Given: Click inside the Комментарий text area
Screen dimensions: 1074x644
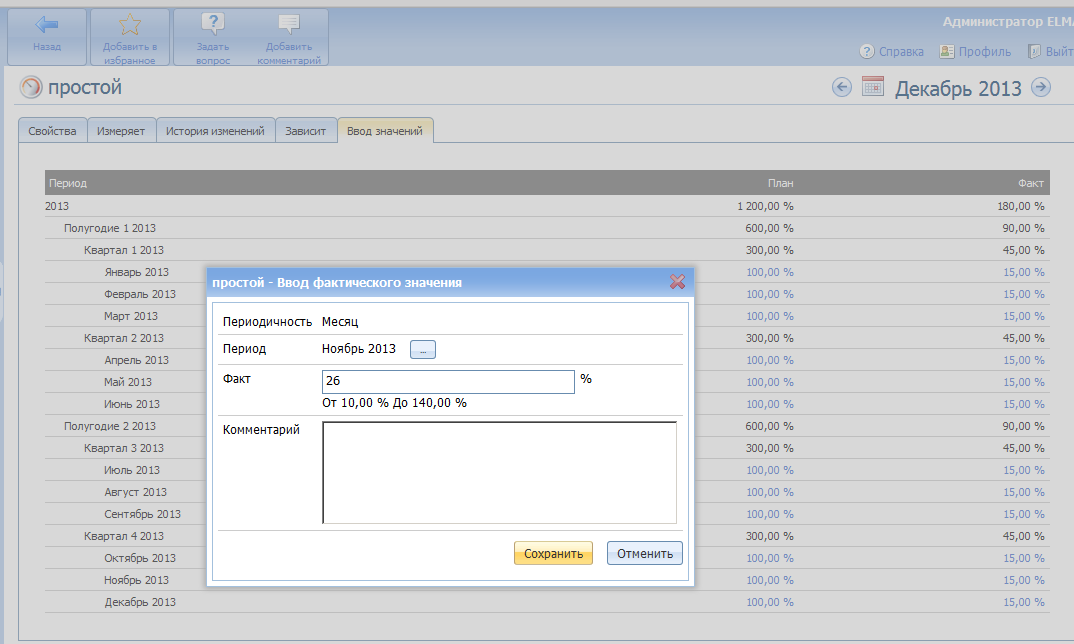Looking at the screenshot, I should click(499, 472).
